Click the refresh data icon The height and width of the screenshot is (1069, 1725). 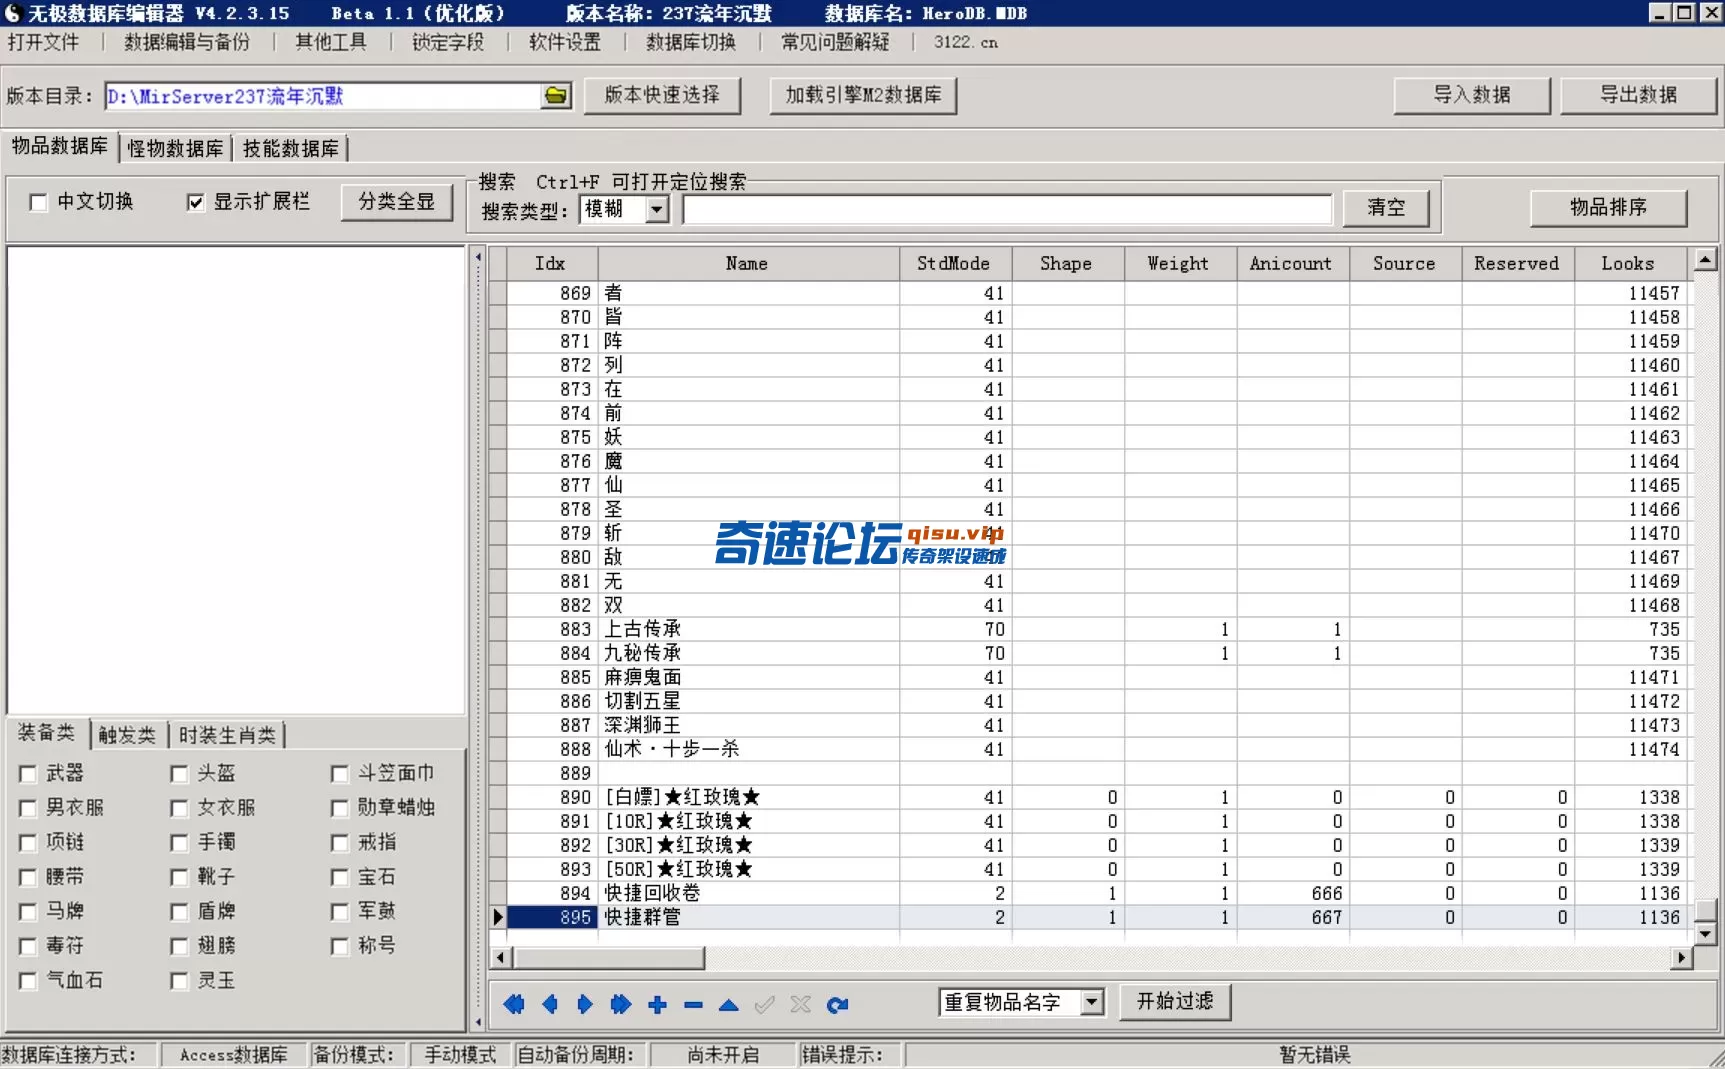click(838, 1004)
